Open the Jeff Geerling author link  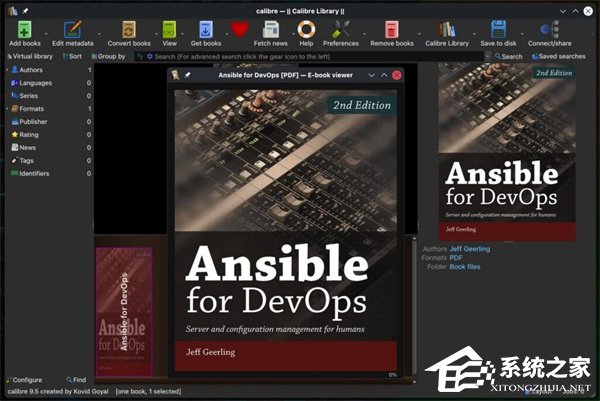coord(470,249)
